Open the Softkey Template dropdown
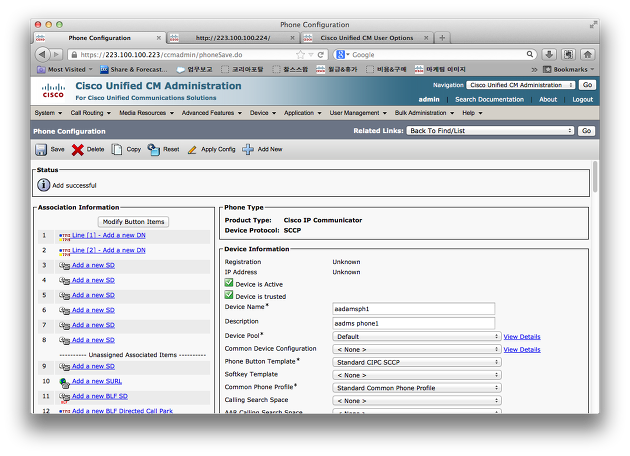Screen dimensions: 630x456 tap(417, 375)
